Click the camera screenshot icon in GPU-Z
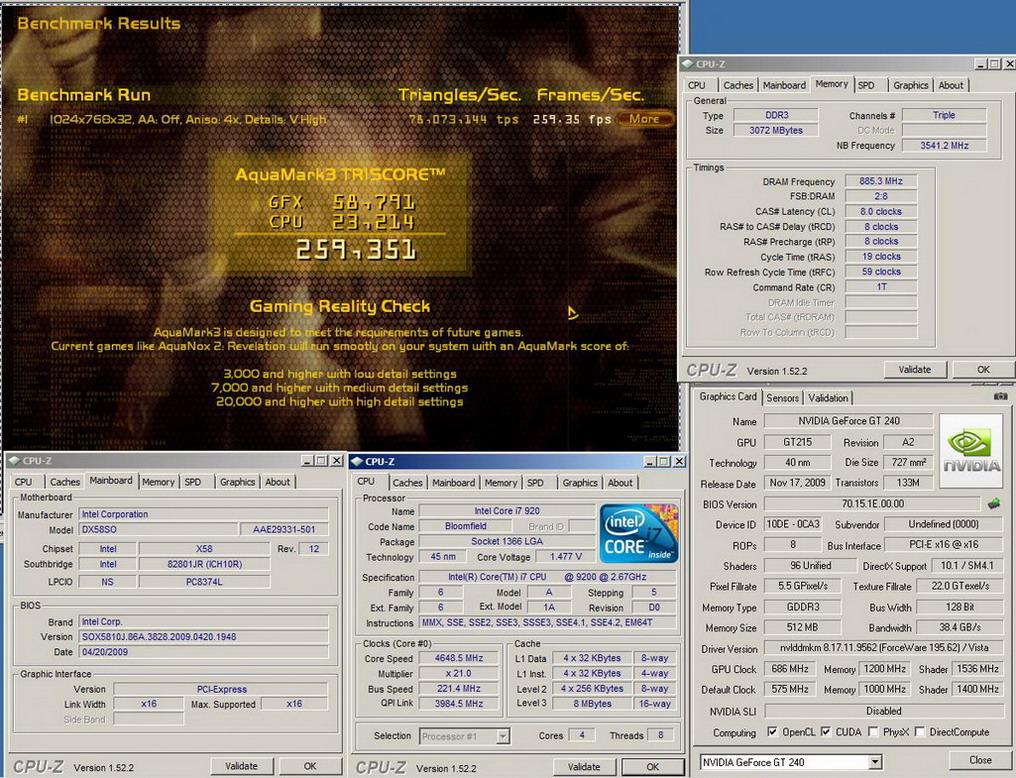 [x=1000, y=396]
